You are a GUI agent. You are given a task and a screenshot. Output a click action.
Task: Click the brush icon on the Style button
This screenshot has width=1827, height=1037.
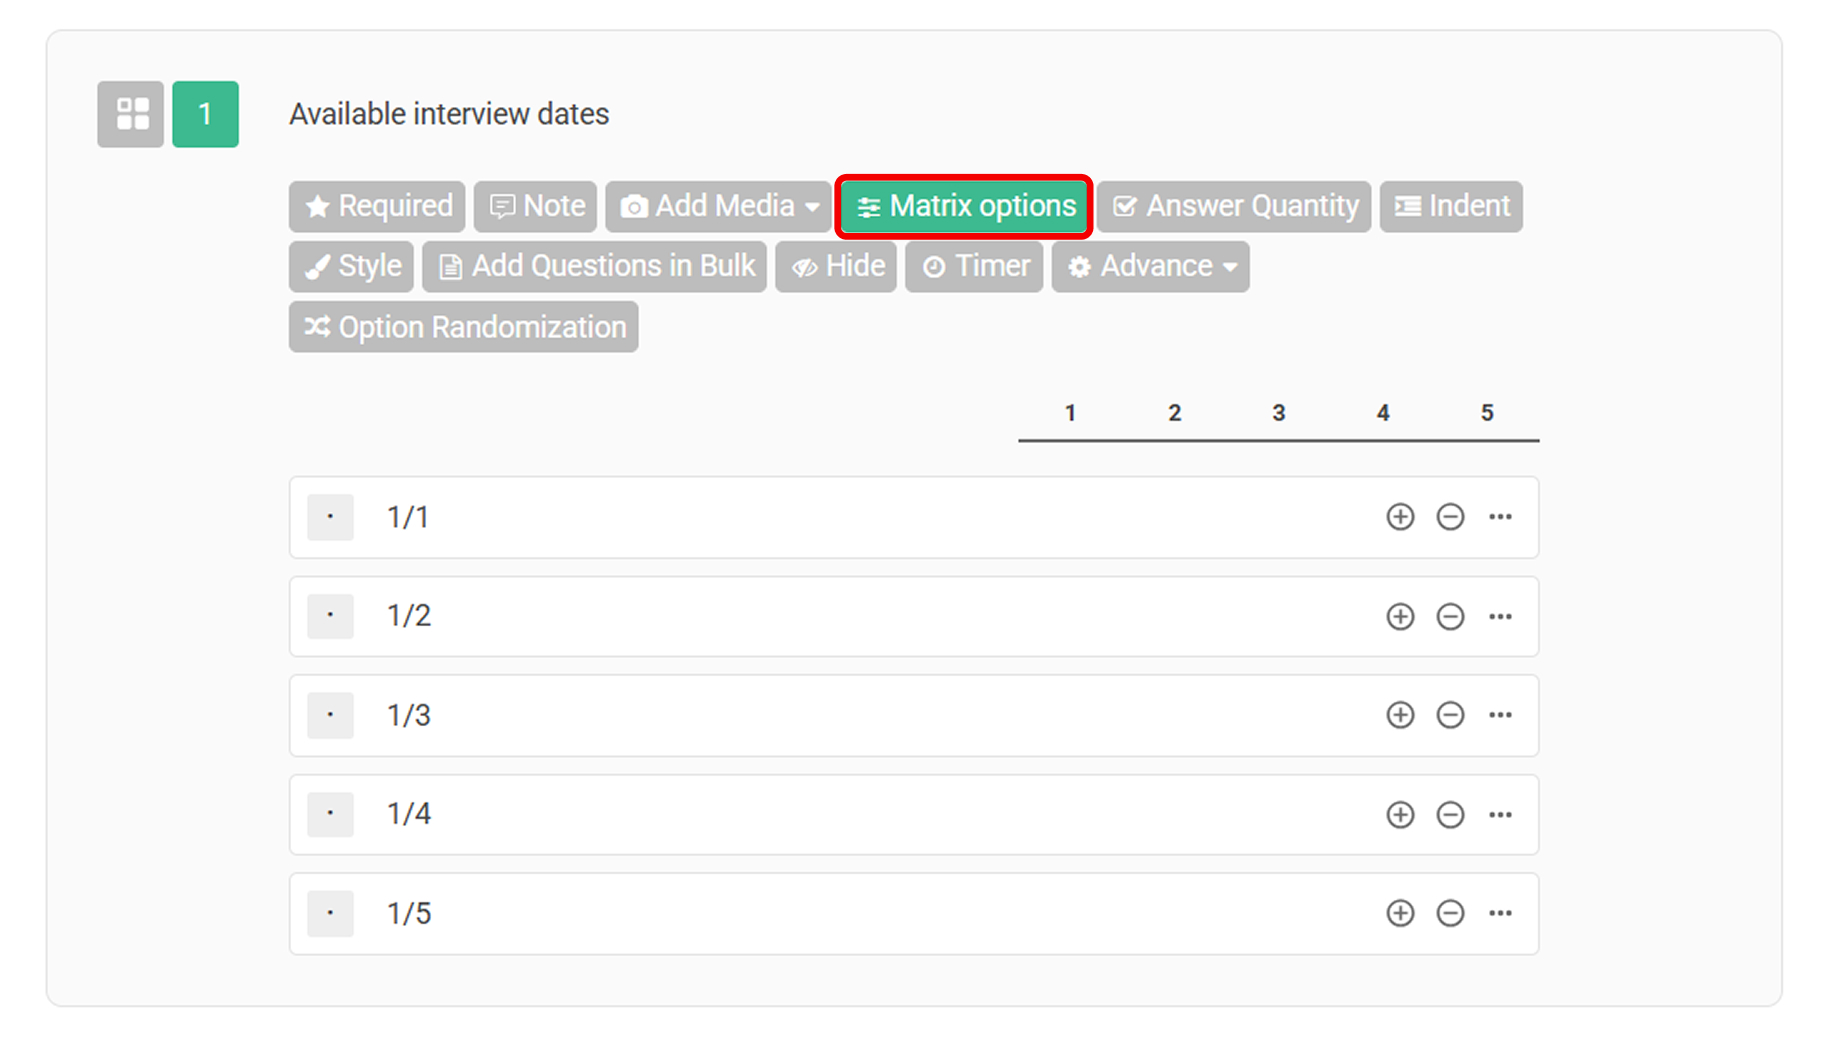click(x=317, y=266)
